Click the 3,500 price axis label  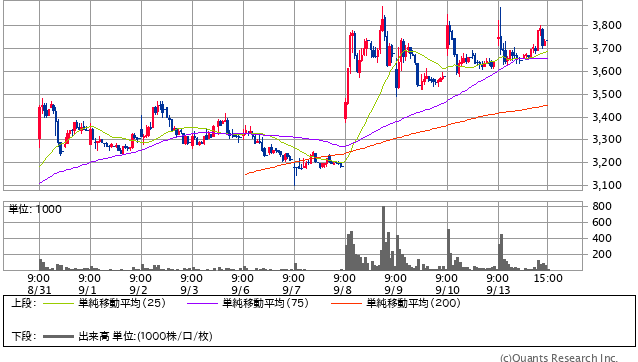click(x=607, y=94)
